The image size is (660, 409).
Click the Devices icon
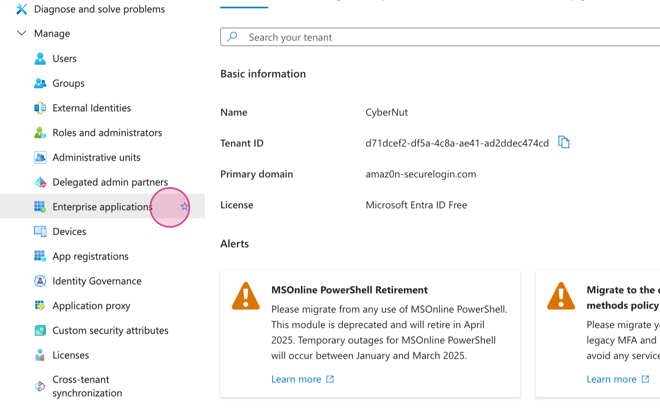coord(40,231)
